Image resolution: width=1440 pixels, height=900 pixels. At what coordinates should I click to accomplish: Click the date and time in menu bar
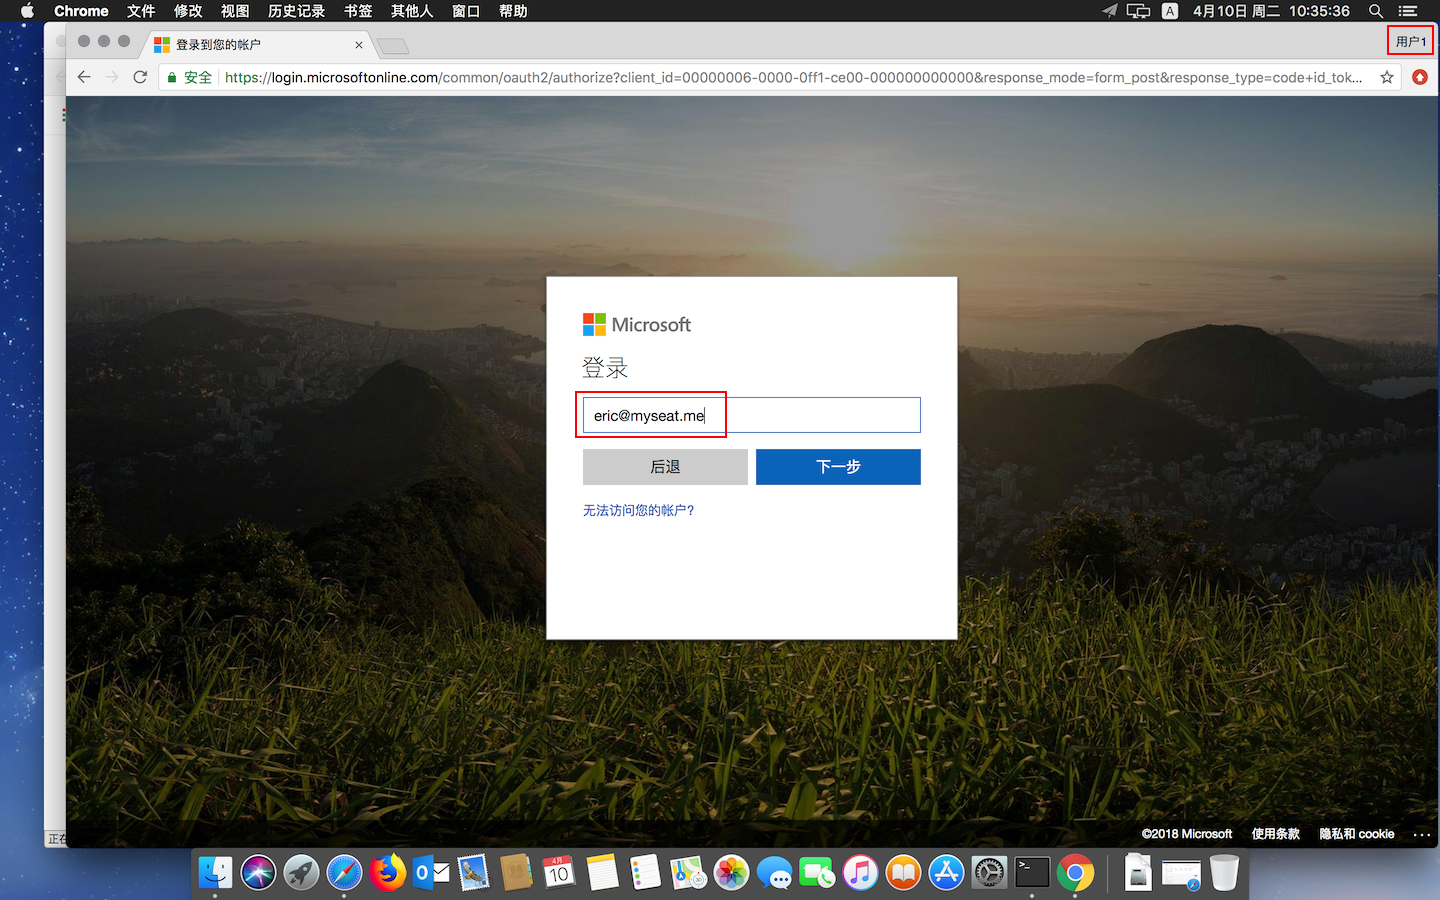click(1271, 11)
